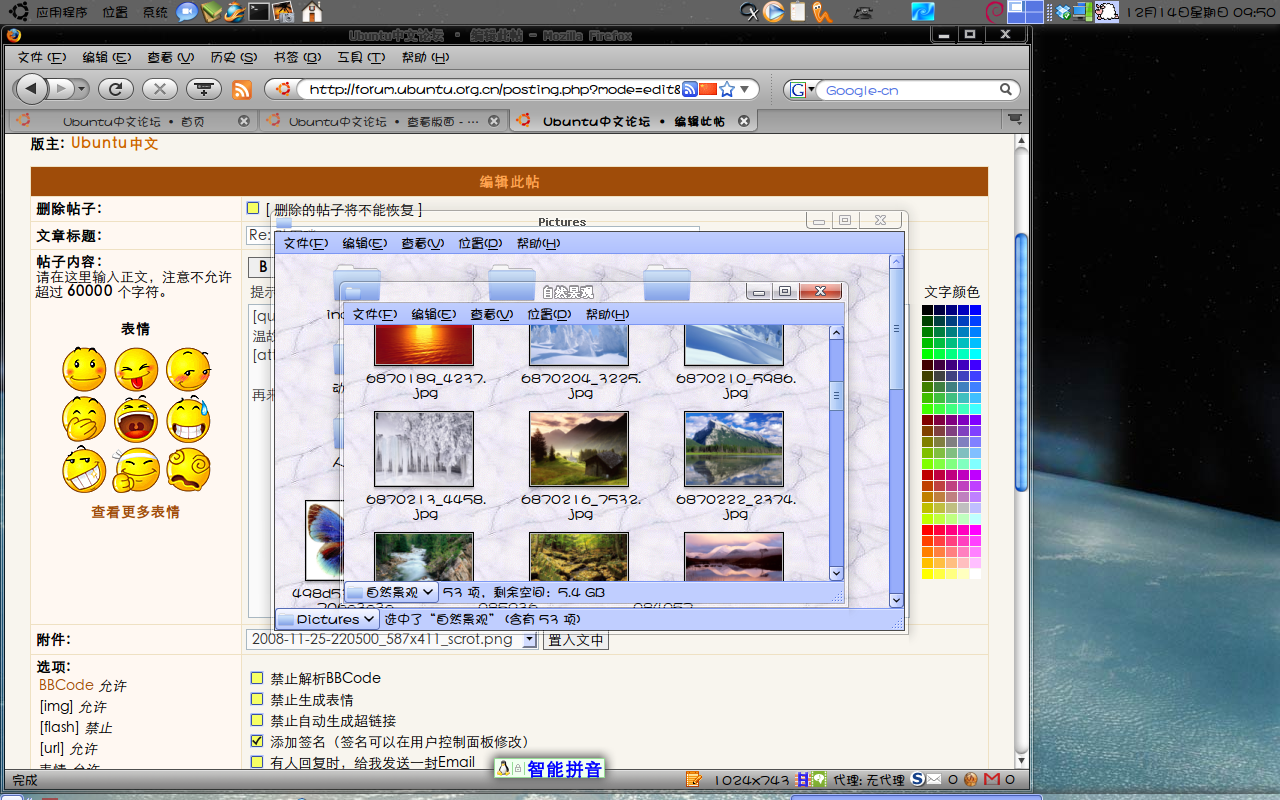Reload the page with the refresh button
This screenshot has width=1280, height=800.
click(x=116, y=89)
